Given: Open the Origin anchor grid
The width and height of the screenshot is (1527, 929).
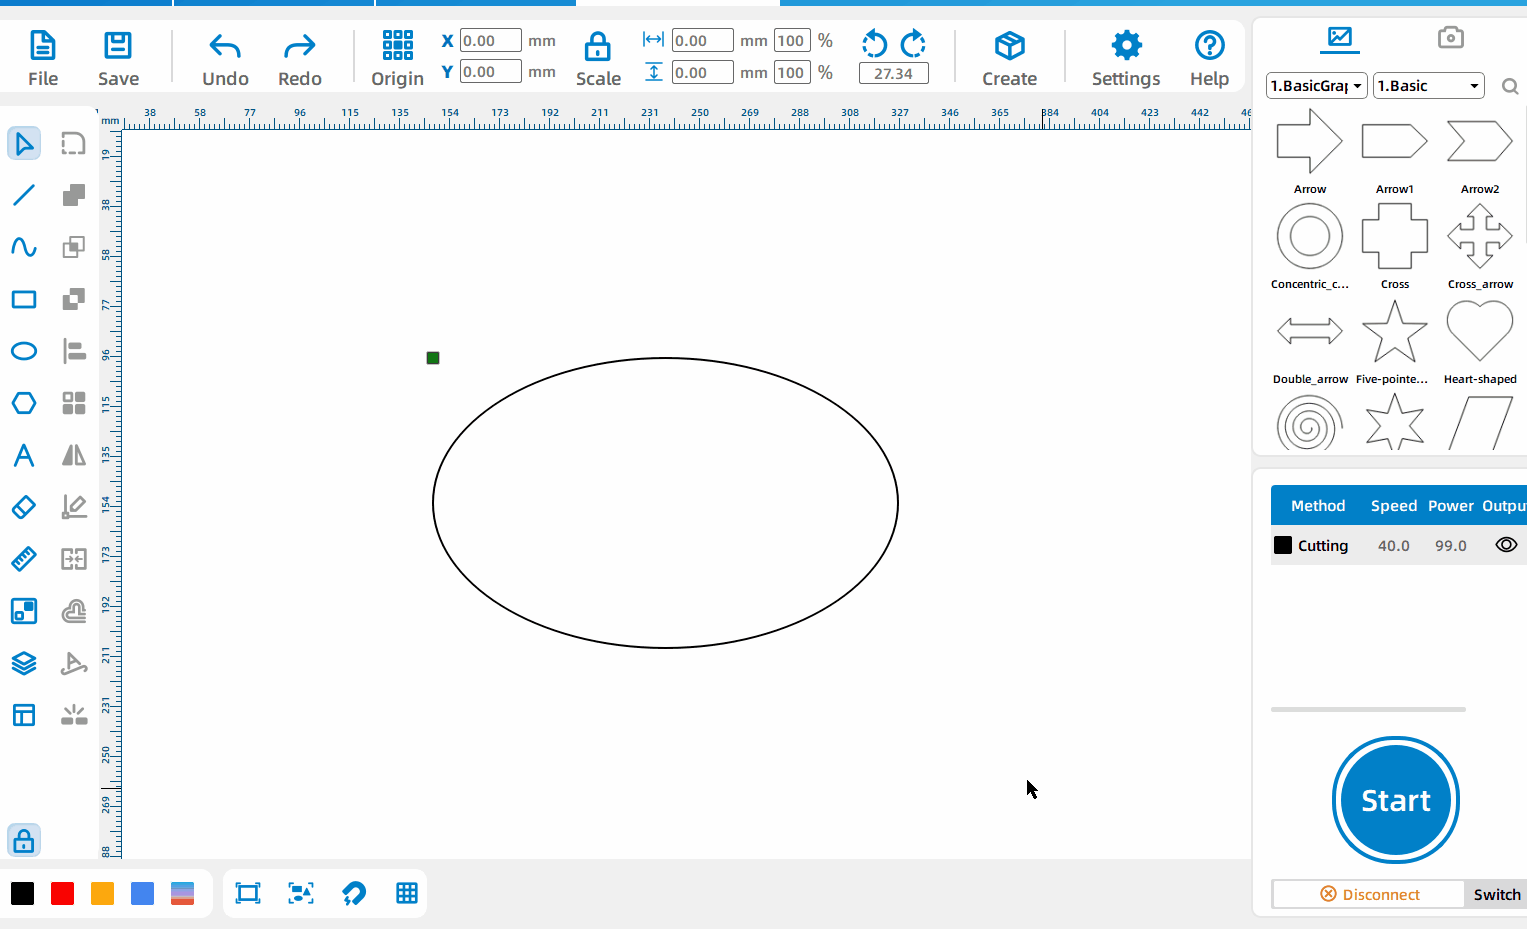Looking at the screenshot, I should click(x=397, y=58).
